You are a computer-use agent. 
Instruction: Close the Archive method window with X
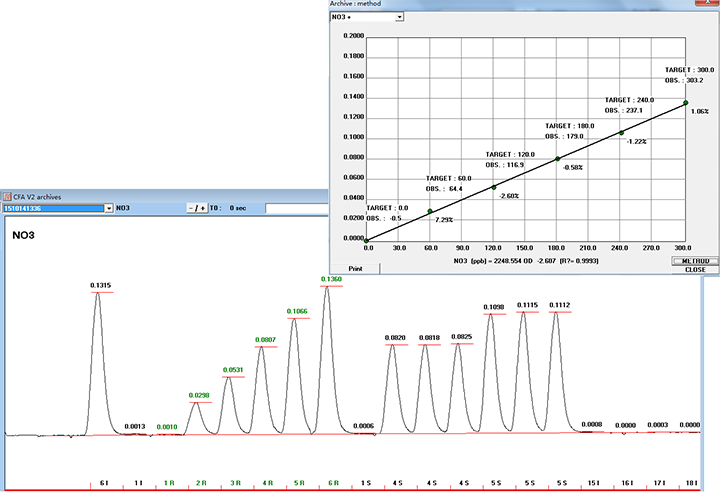pos(708,5)
